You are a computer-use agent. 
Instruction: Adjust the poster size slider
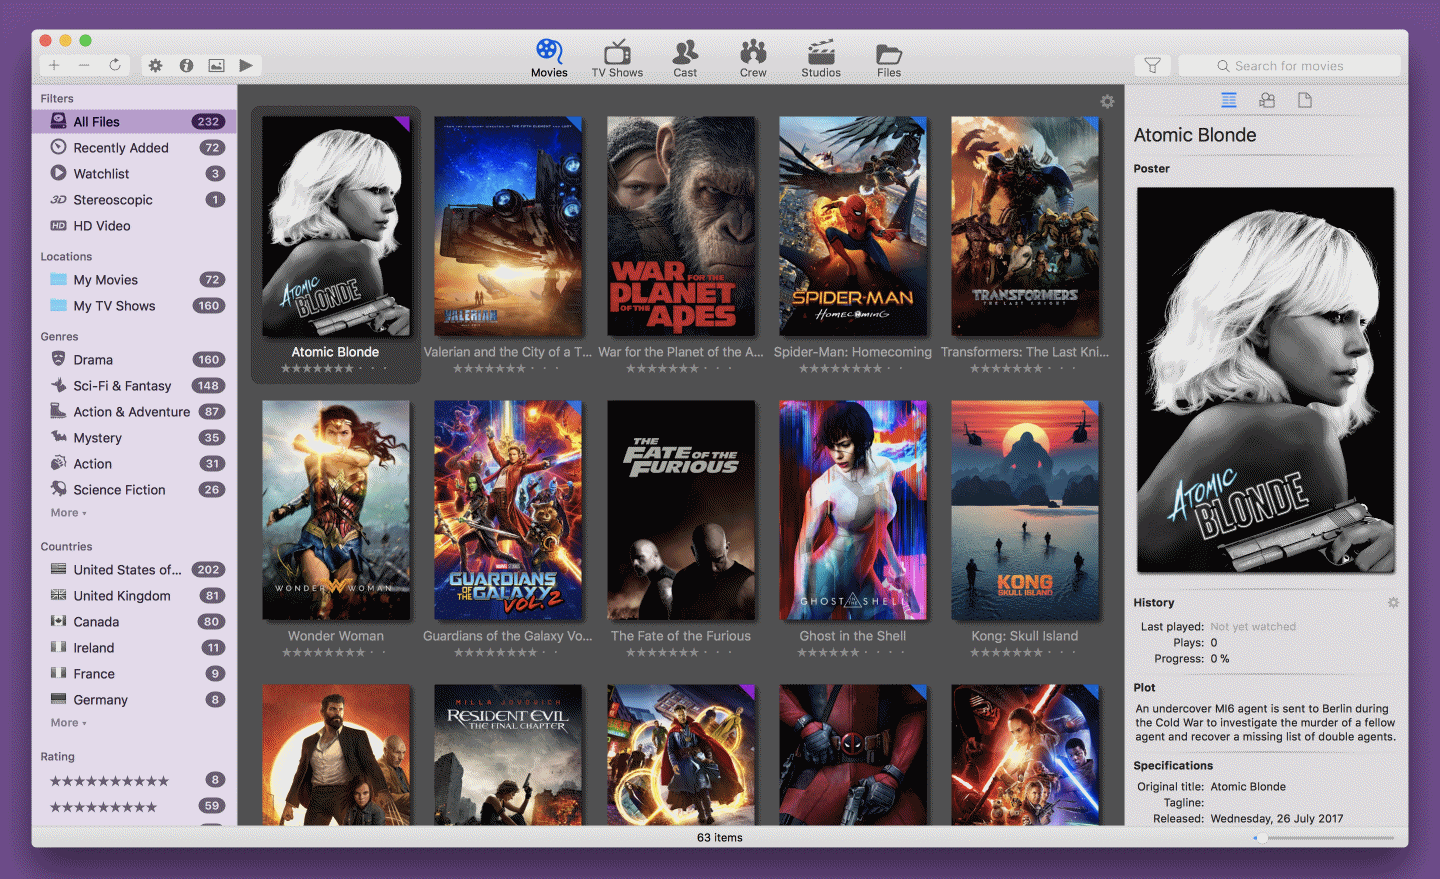pyautogui.click(x=1324, y=837)
